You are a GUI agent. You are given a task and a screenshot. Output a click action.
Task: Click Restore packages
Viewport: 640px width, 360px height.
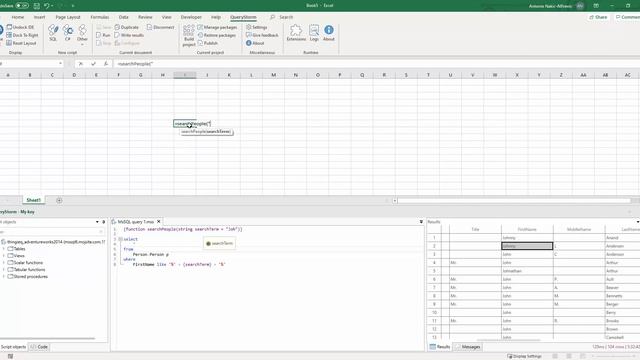217,35
